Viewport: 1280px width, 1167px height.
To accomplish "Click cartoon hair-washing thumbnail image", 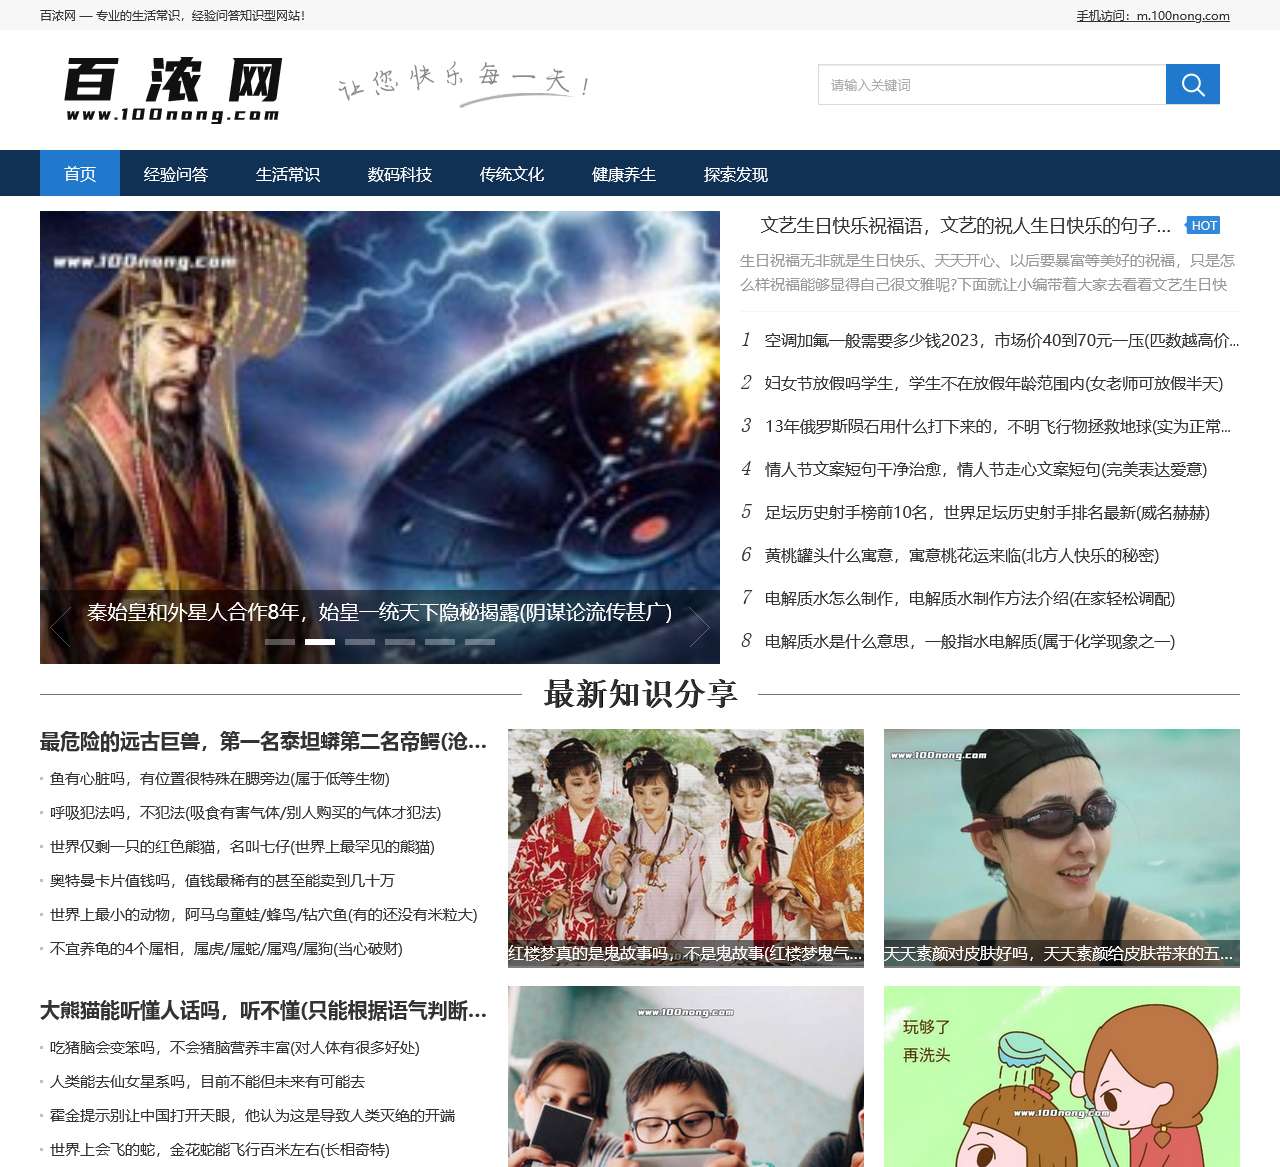I will pyautogui.click(x=1062, y=1076).
